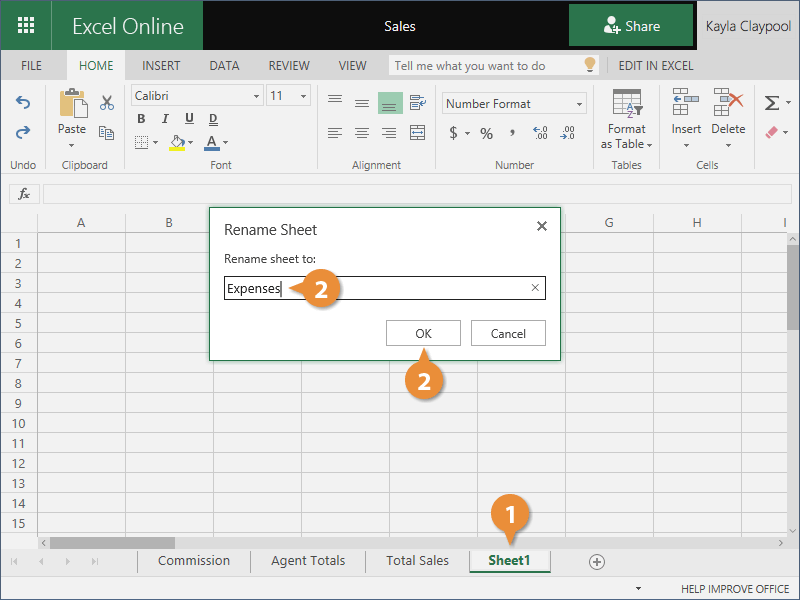Add a new sheet with plus icon
This screenshot has height=600, width=800.
[597, 562]
